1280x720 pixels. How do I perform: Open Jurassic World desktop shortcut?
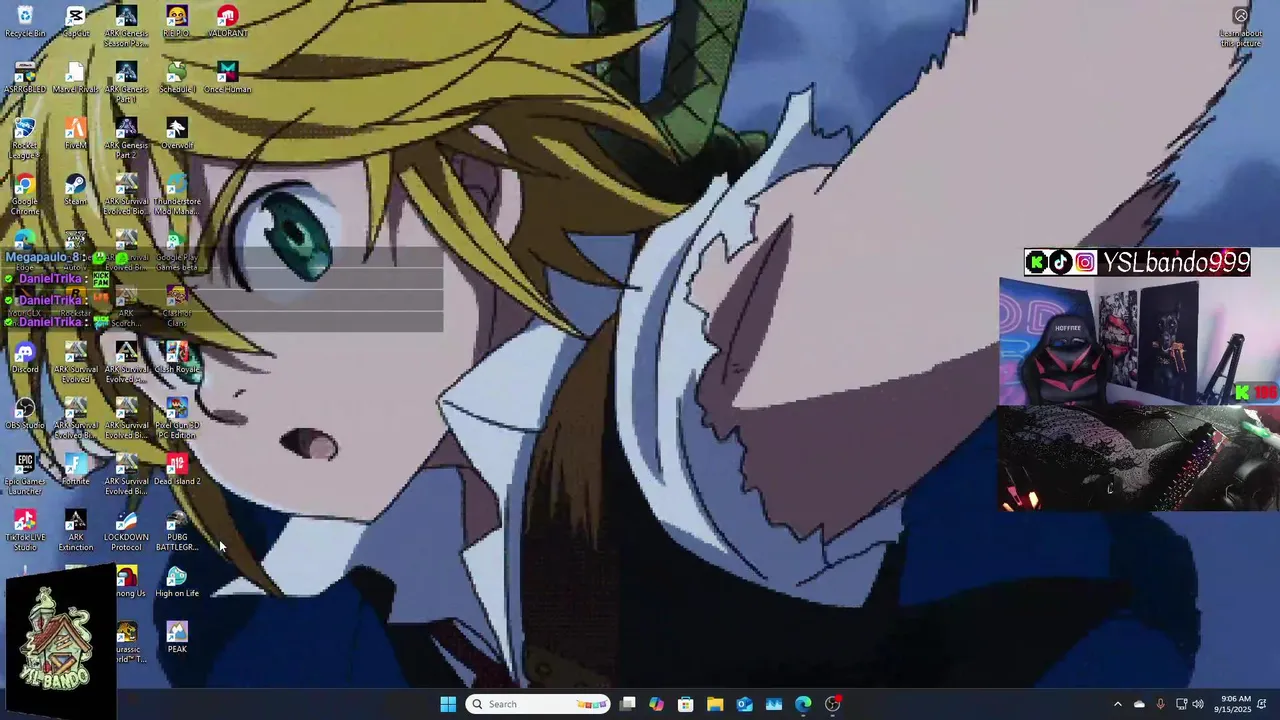pyautogui.click(x=128, y=641)
